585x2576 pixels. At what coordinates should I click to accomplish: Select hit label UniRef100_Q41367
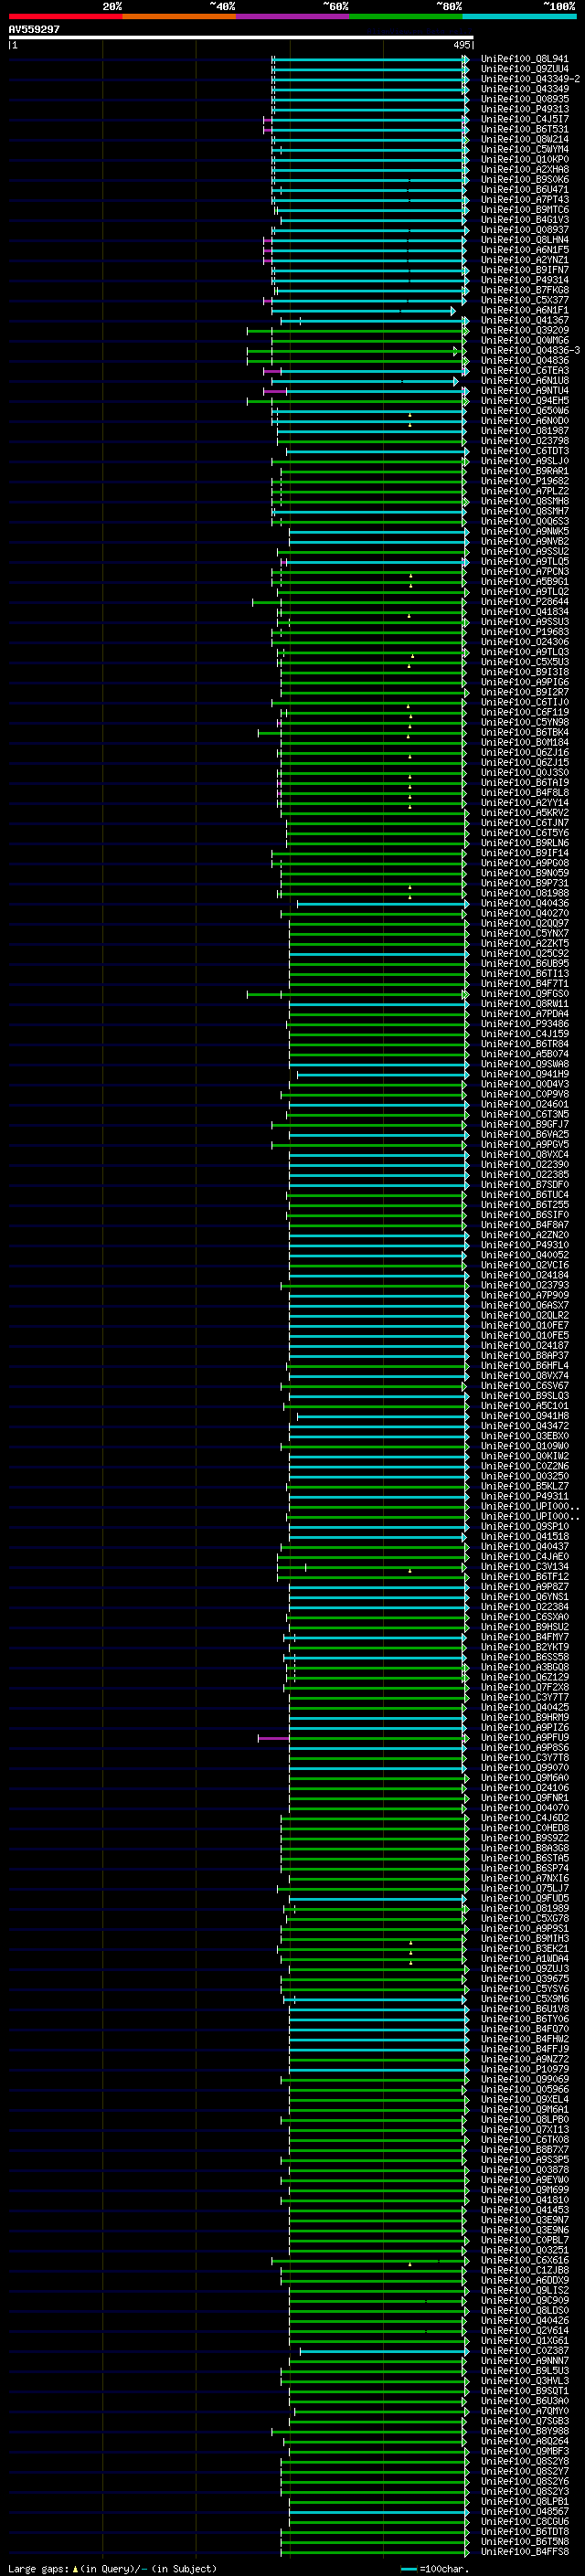pos(525,321)
